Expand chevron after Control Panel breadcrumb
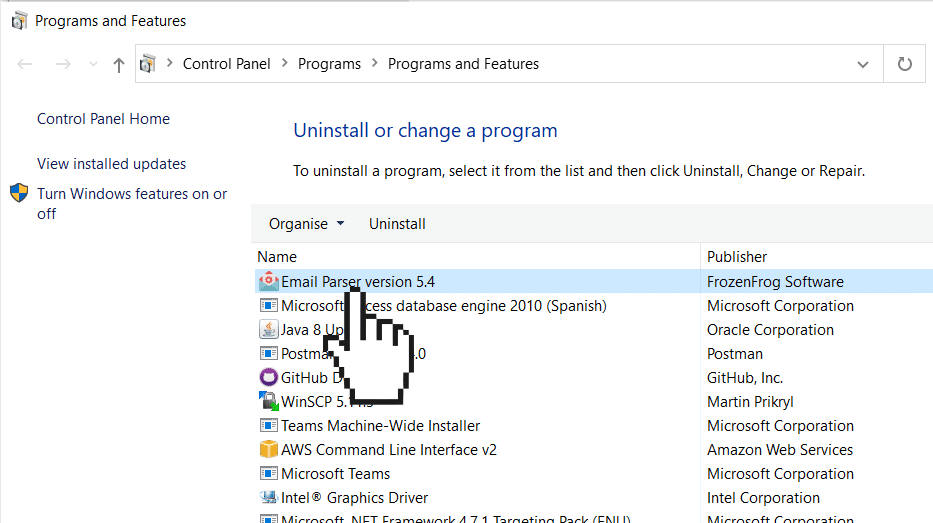 284,63
